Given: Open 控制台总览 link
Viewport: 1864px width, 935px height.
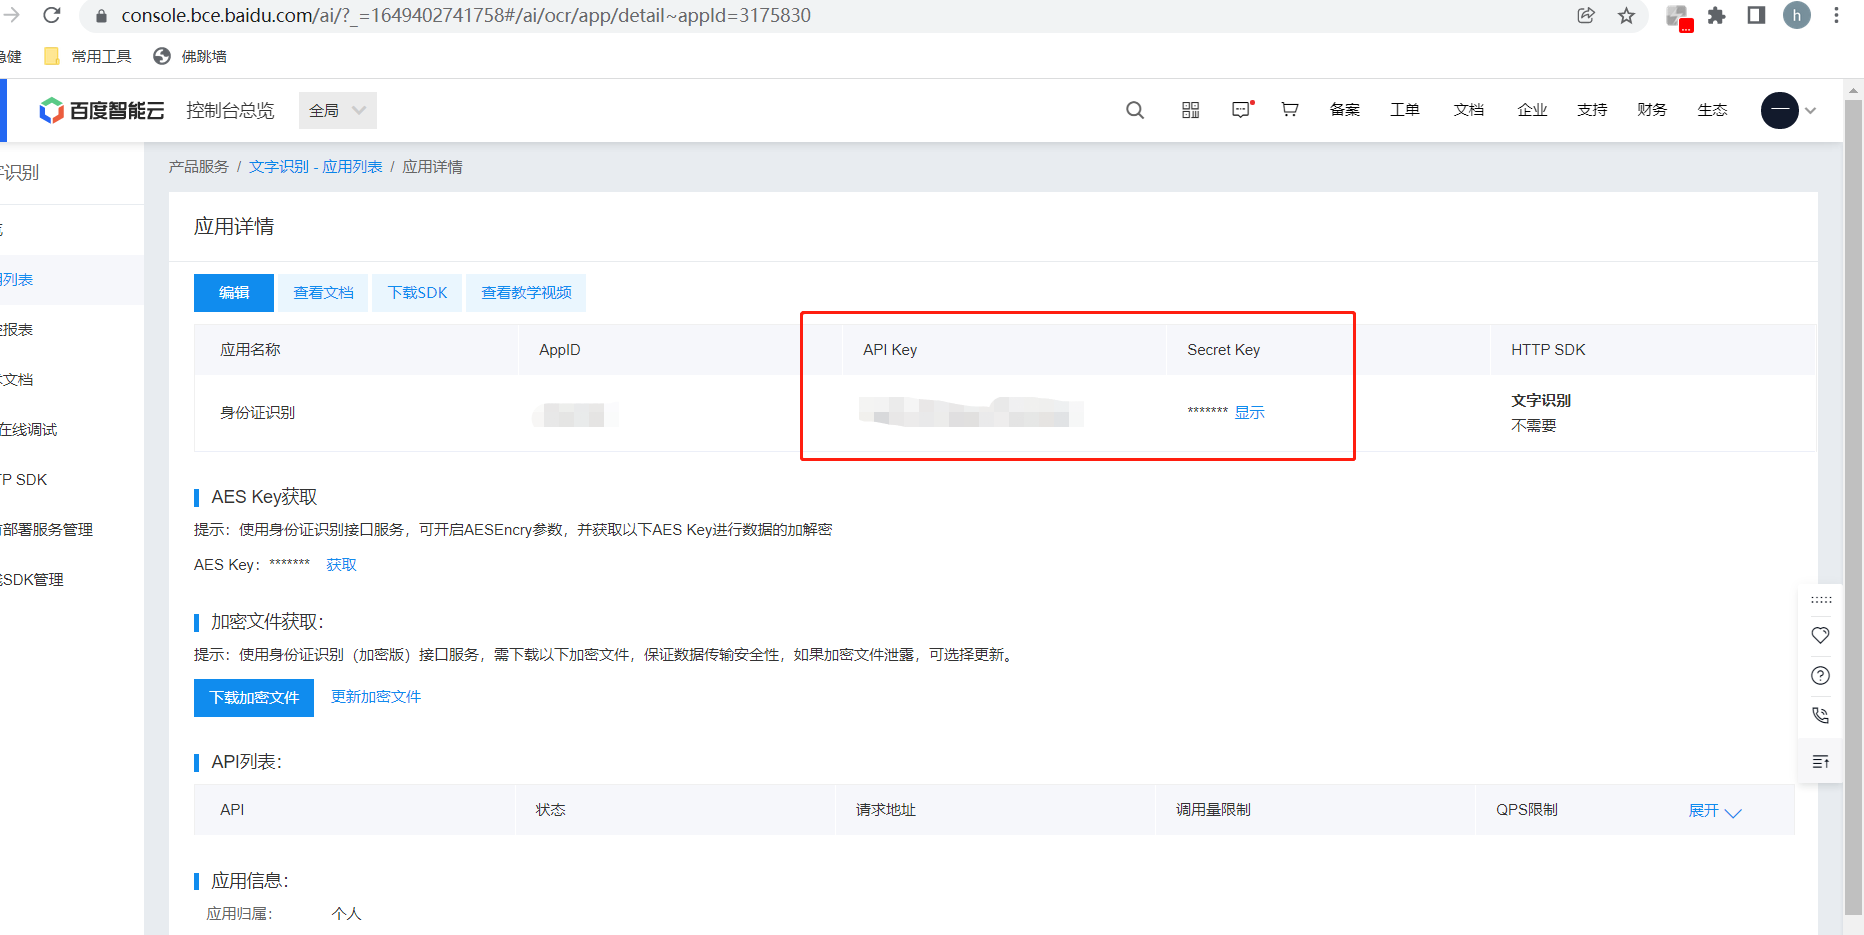Looking at the screenshot, I should 230,110.
